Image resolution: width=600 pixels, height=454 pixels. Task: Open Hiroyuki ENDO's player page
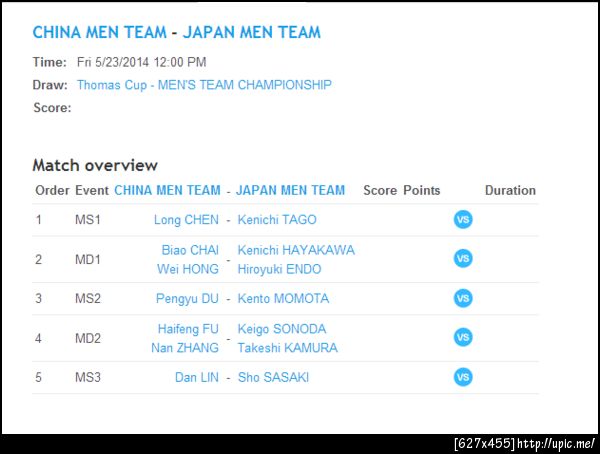click(280, 269)
